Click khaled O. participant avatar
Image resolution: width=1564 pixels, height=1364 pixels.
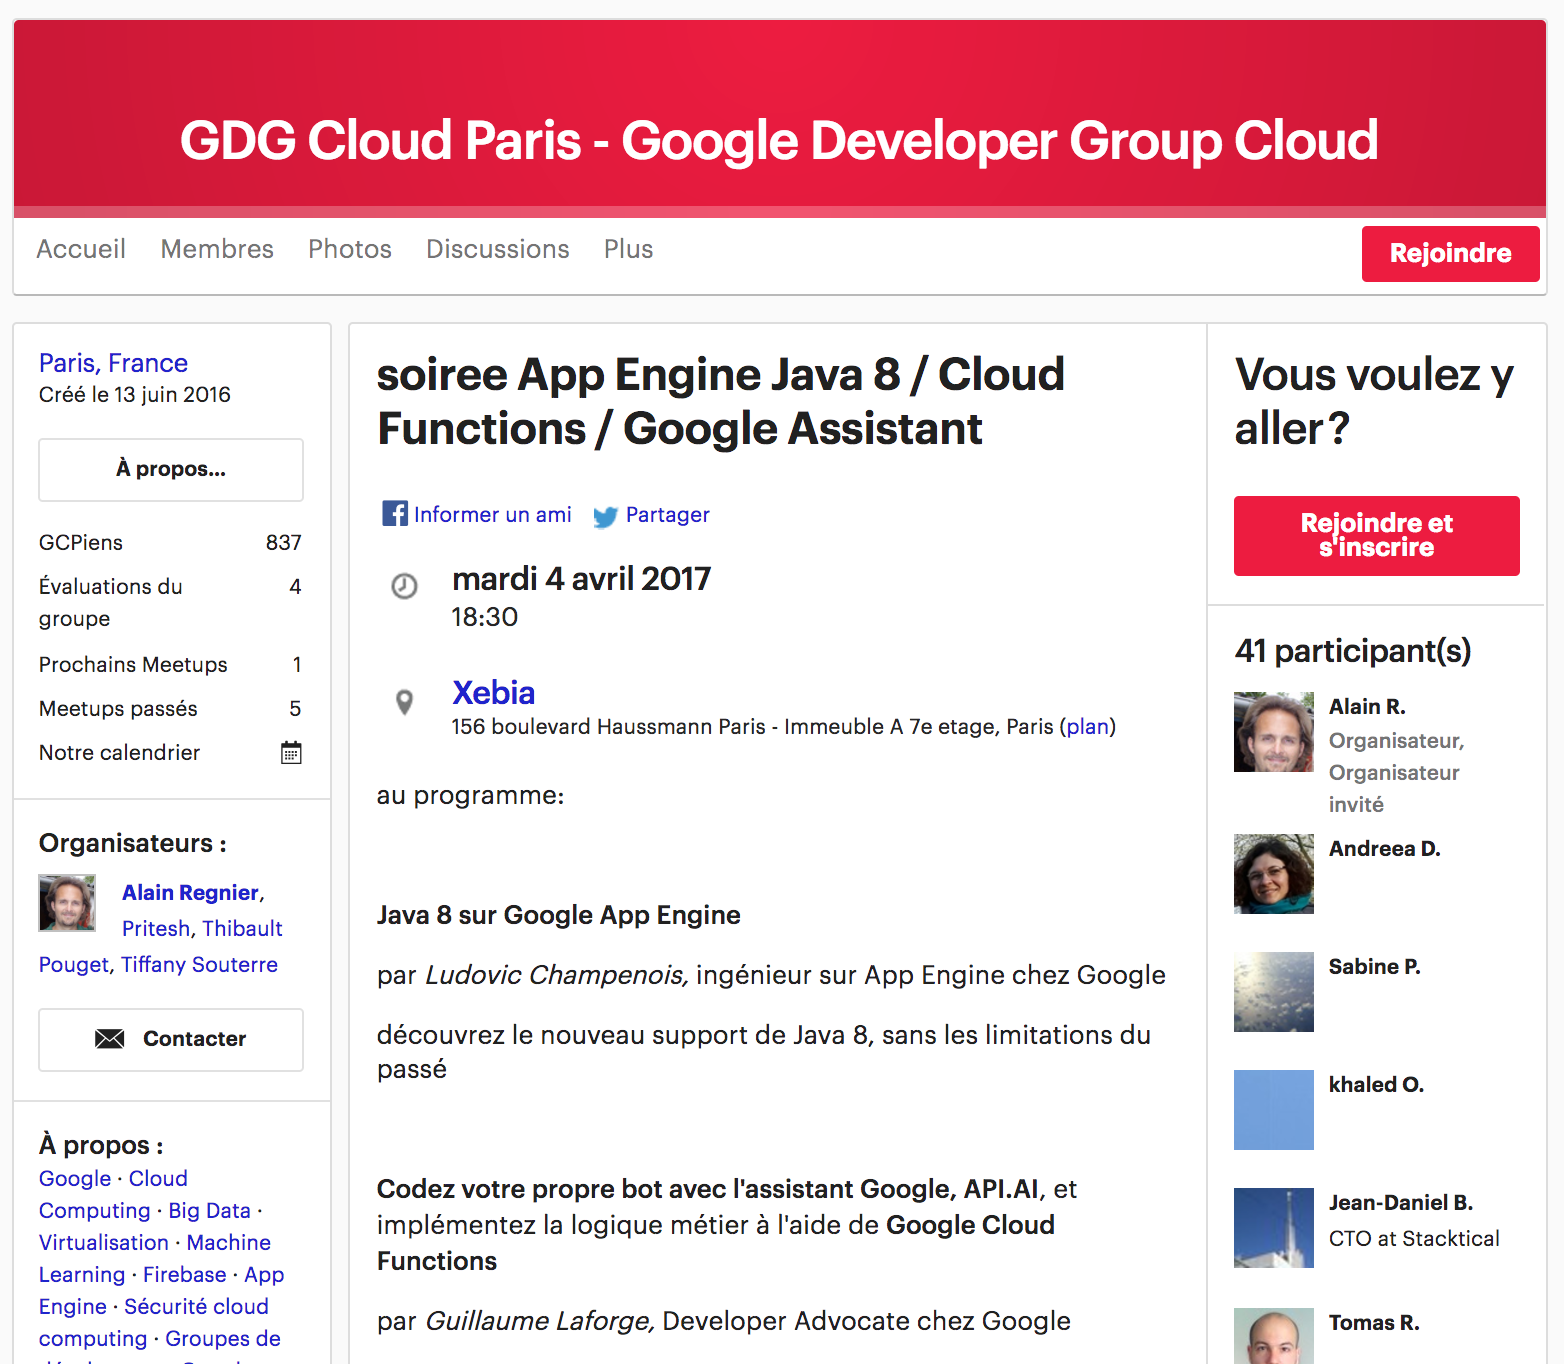pyautogui.click(x=1274, y=1110)
